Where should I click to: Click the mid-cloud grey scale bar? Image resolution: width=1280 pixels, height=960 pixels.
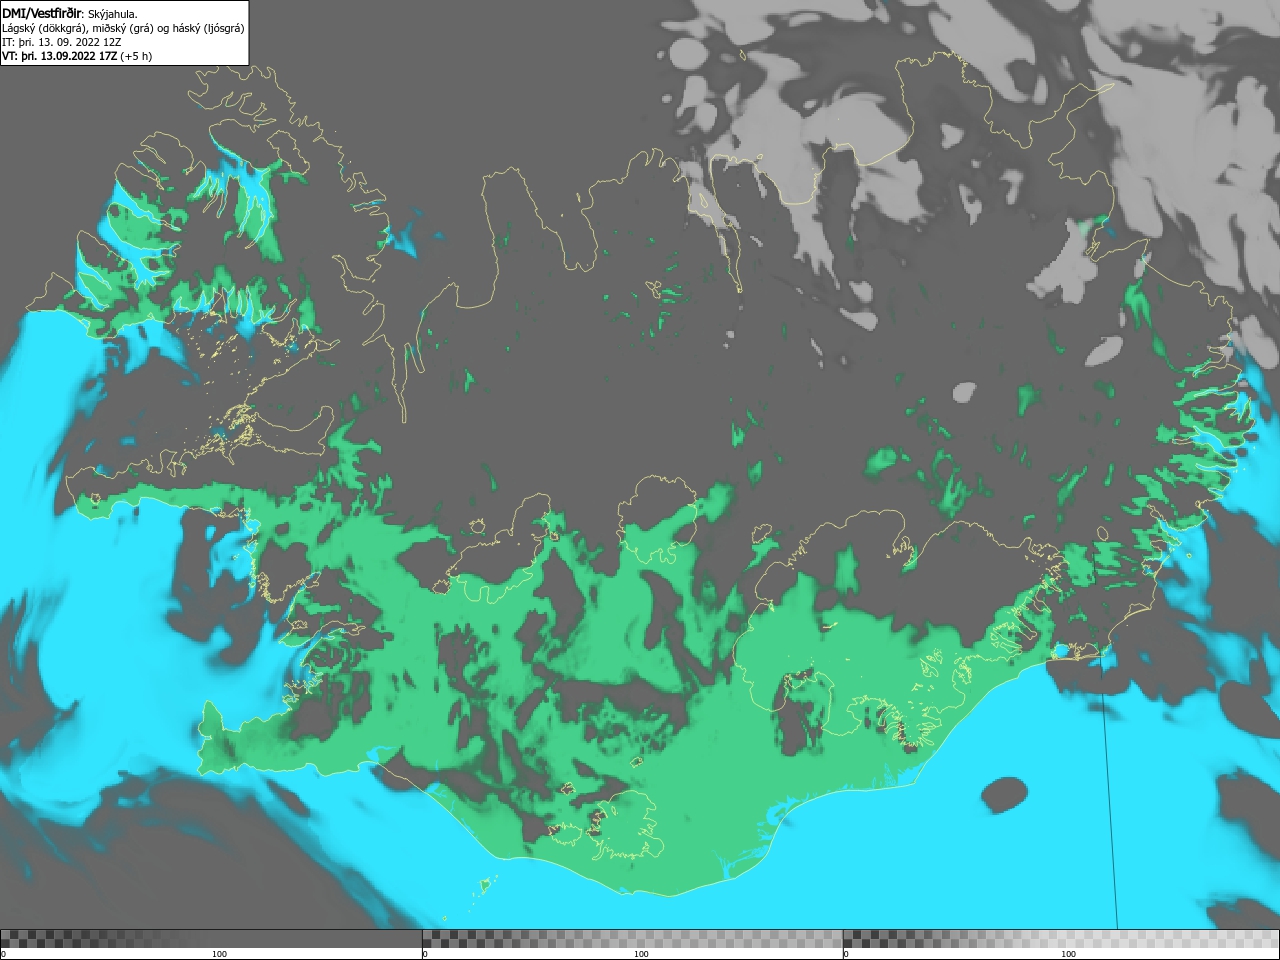pos(632,939)
